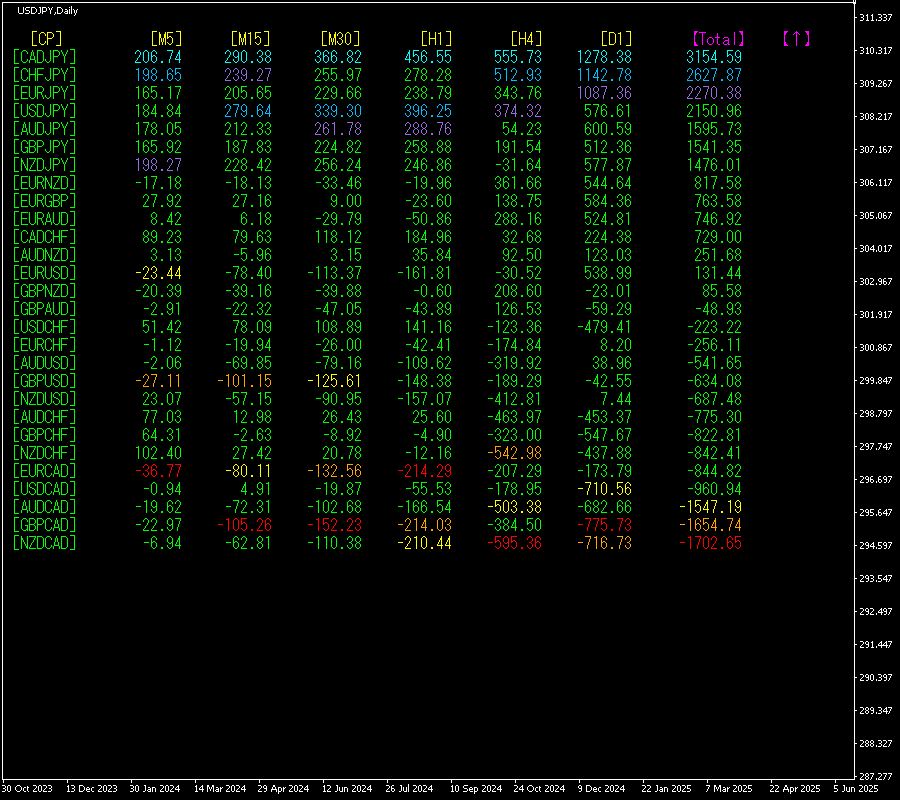Click the [M5] column header

pos(166,39)
